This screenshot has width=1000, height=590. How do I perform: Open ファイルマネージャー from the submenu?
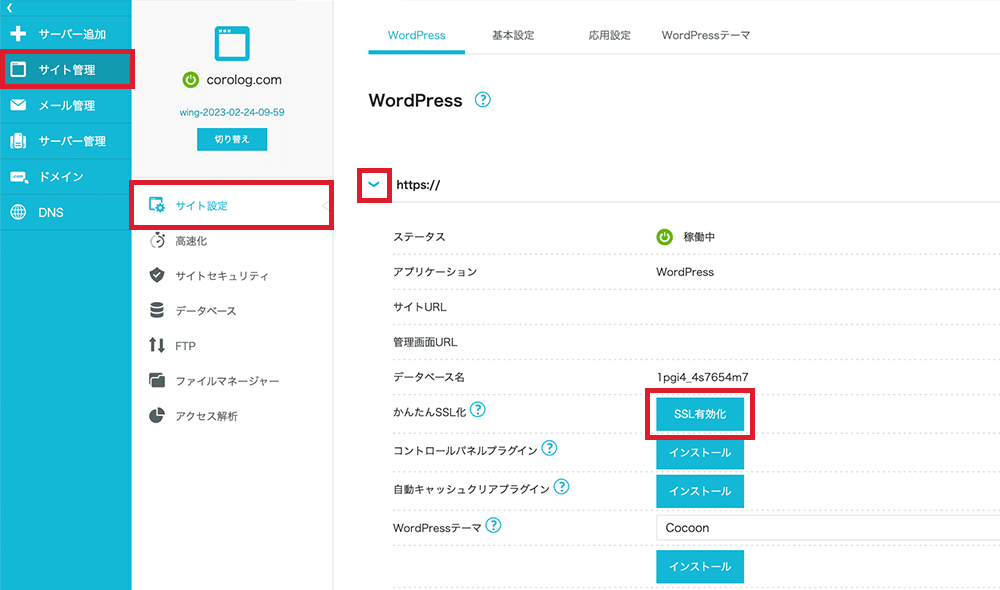pos(227,381)
